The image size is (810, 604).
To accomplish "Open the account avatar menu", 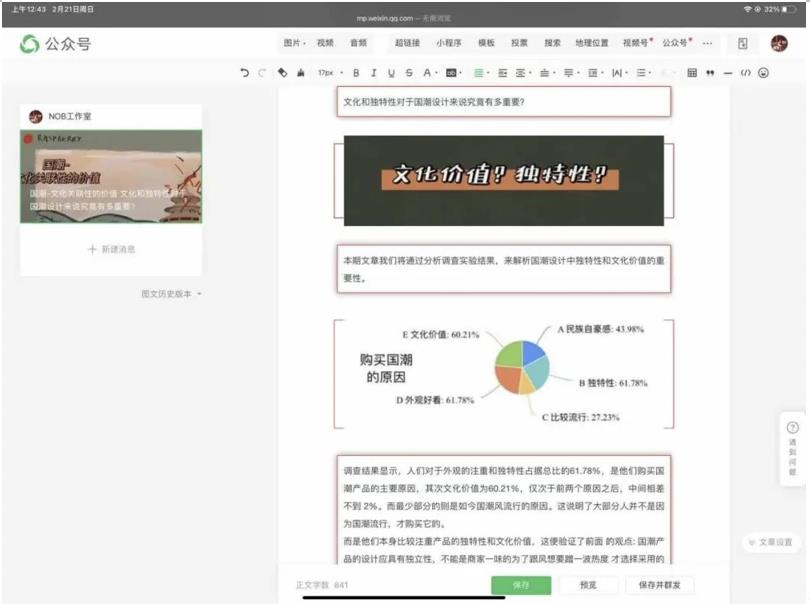I will (x=779, y=43).
